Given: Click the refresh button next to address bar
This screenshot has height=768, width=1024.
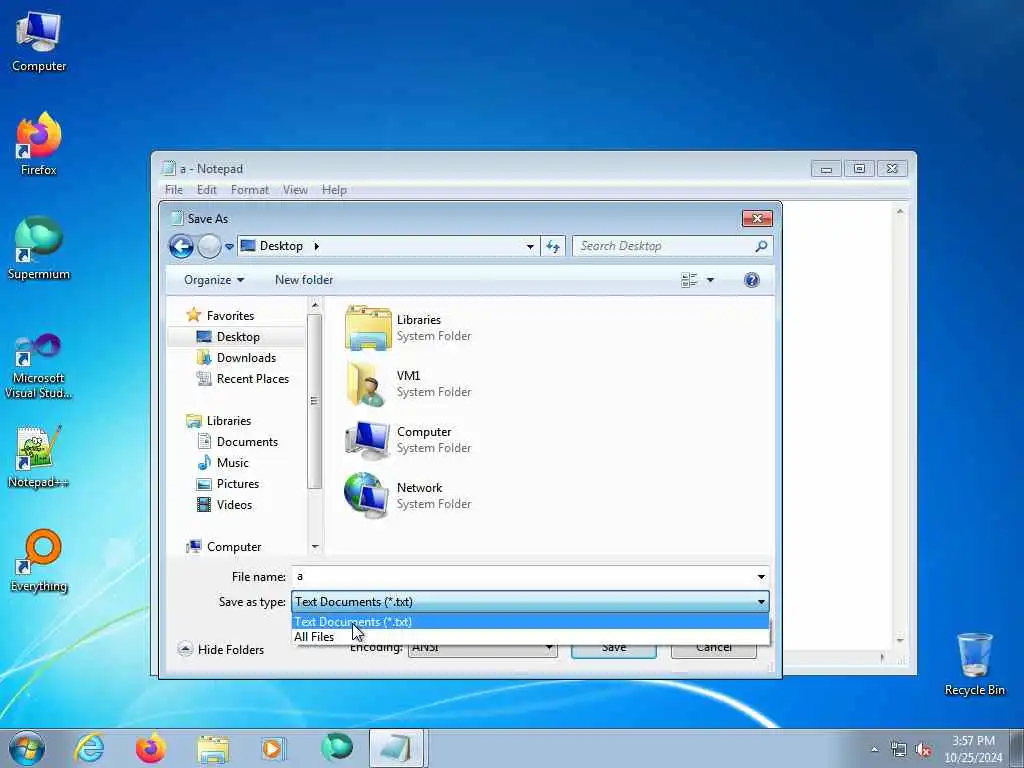Looking at the screenshot, I should pyautogui.click(x=553, y=246).
